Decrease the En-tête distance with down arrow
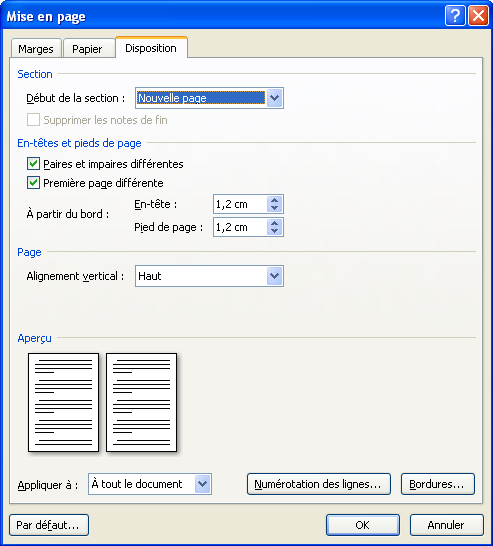The height and width of the screenshot is (546, 493). click(274, 208)
